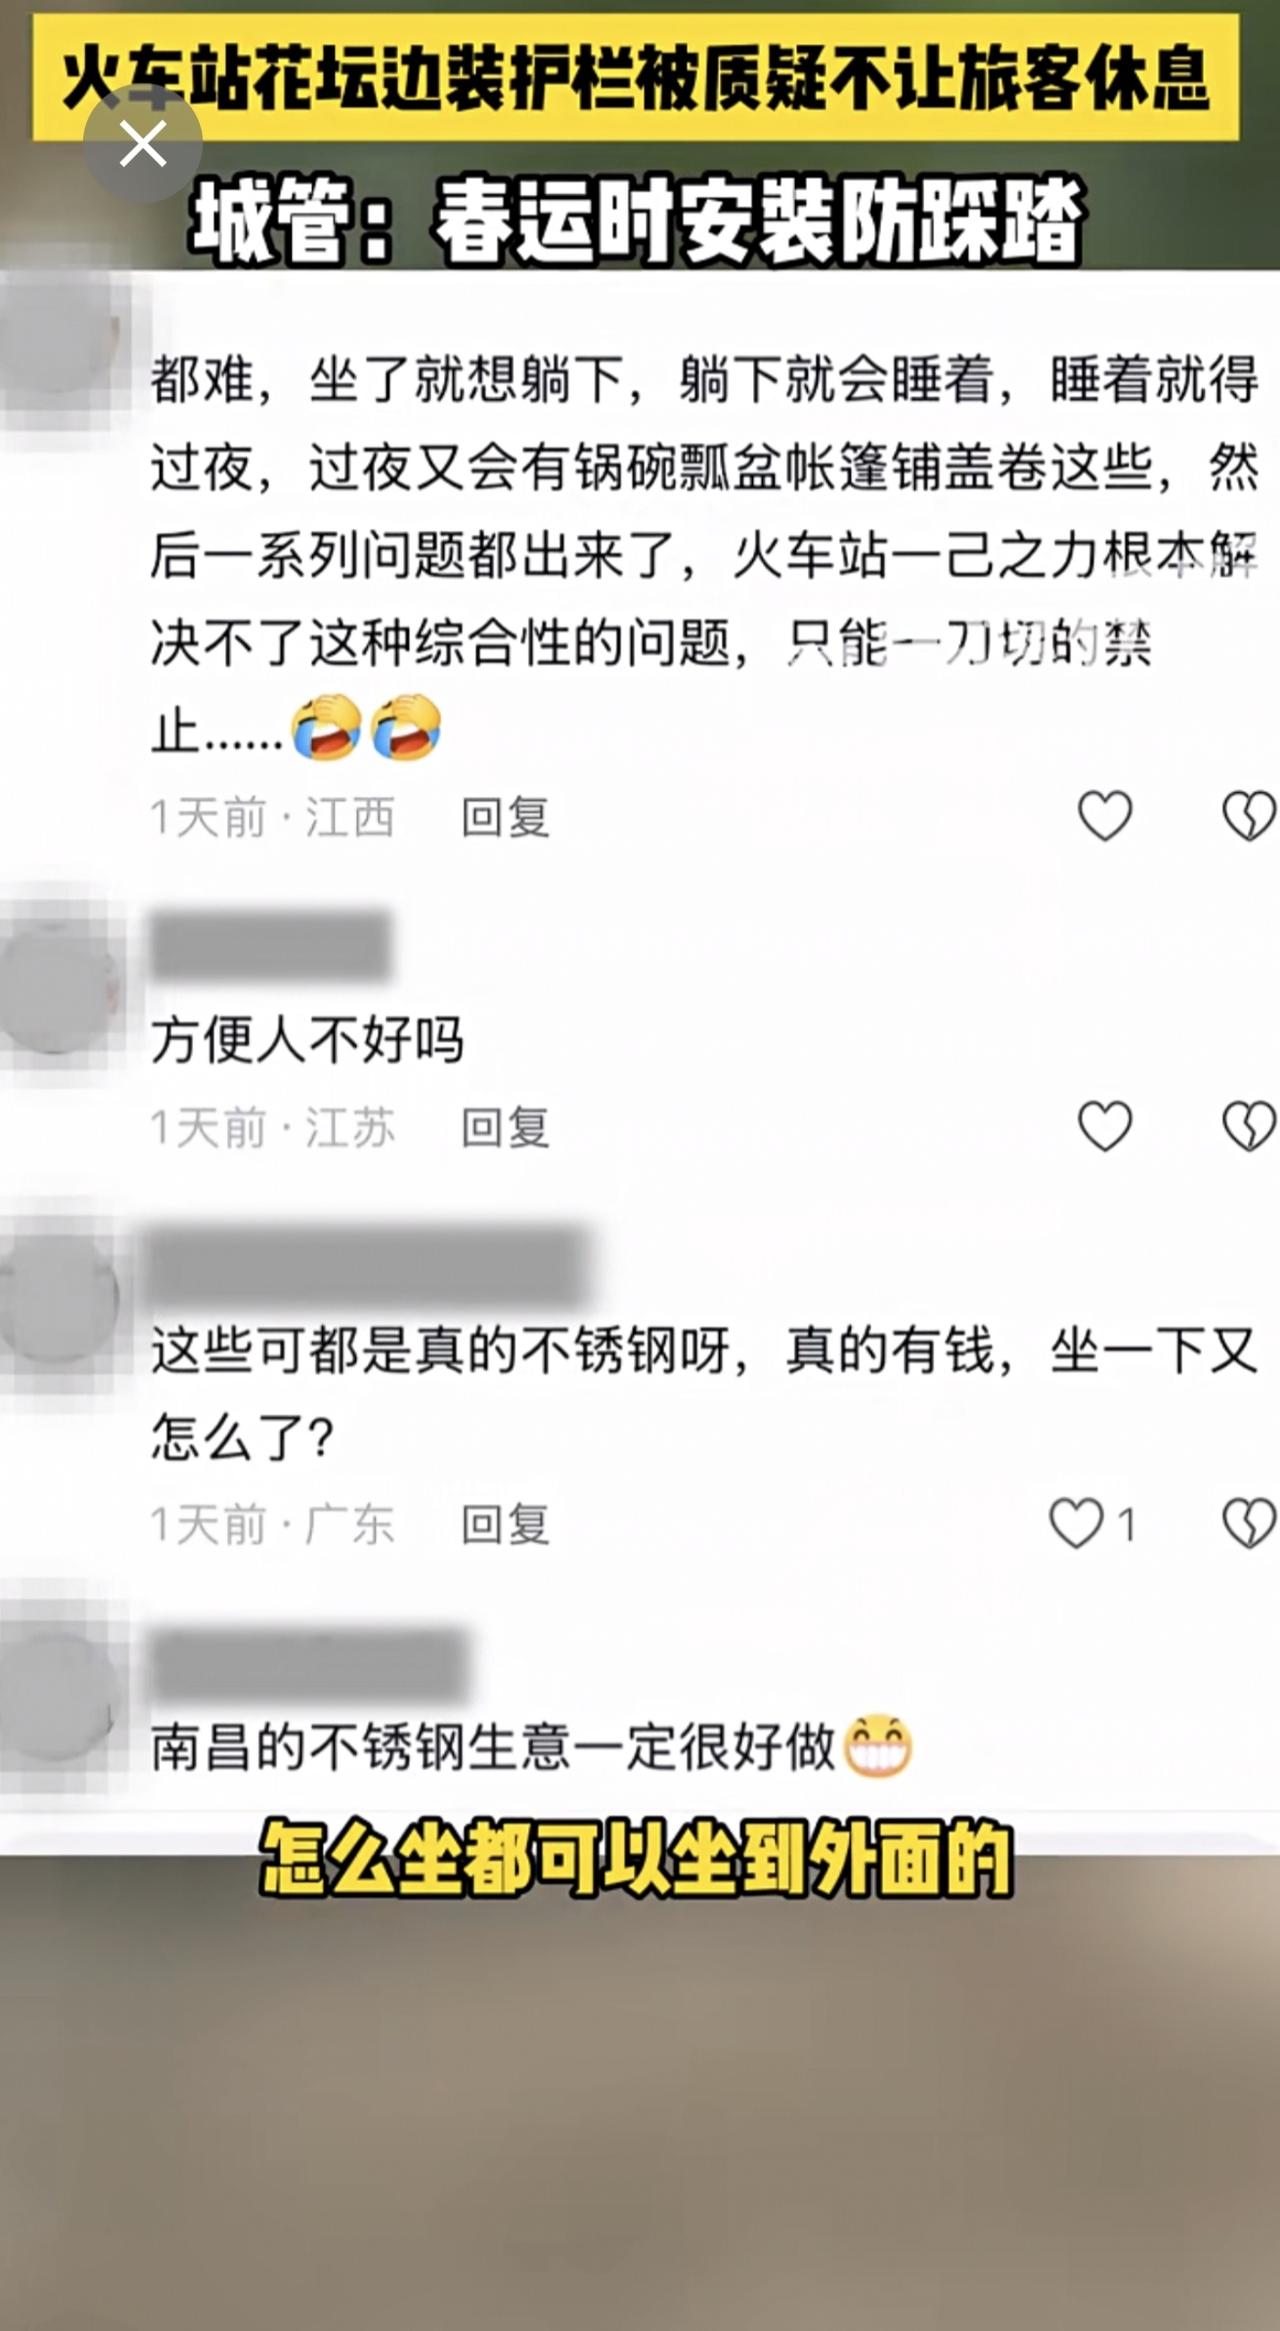Dislike the Guangdong stainless steel comment
This screenshot has width=1280, height=2331.
tap(1249, 1523)
